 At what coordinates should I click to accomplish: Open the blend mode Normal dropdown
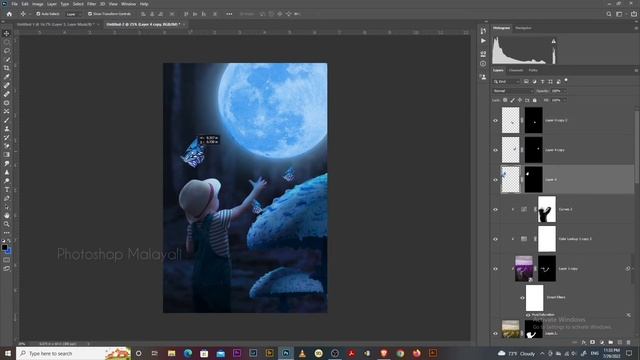(513, 91)
